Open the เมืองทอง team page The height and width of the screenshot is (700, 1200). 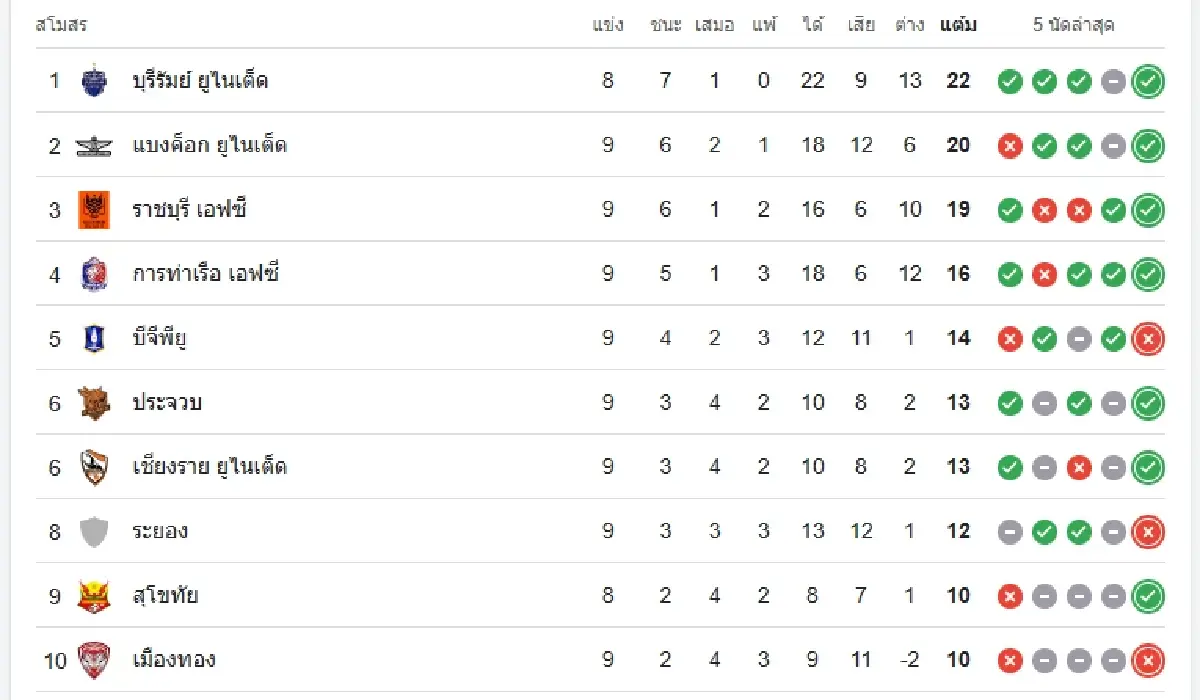click(x=174, y=660)
